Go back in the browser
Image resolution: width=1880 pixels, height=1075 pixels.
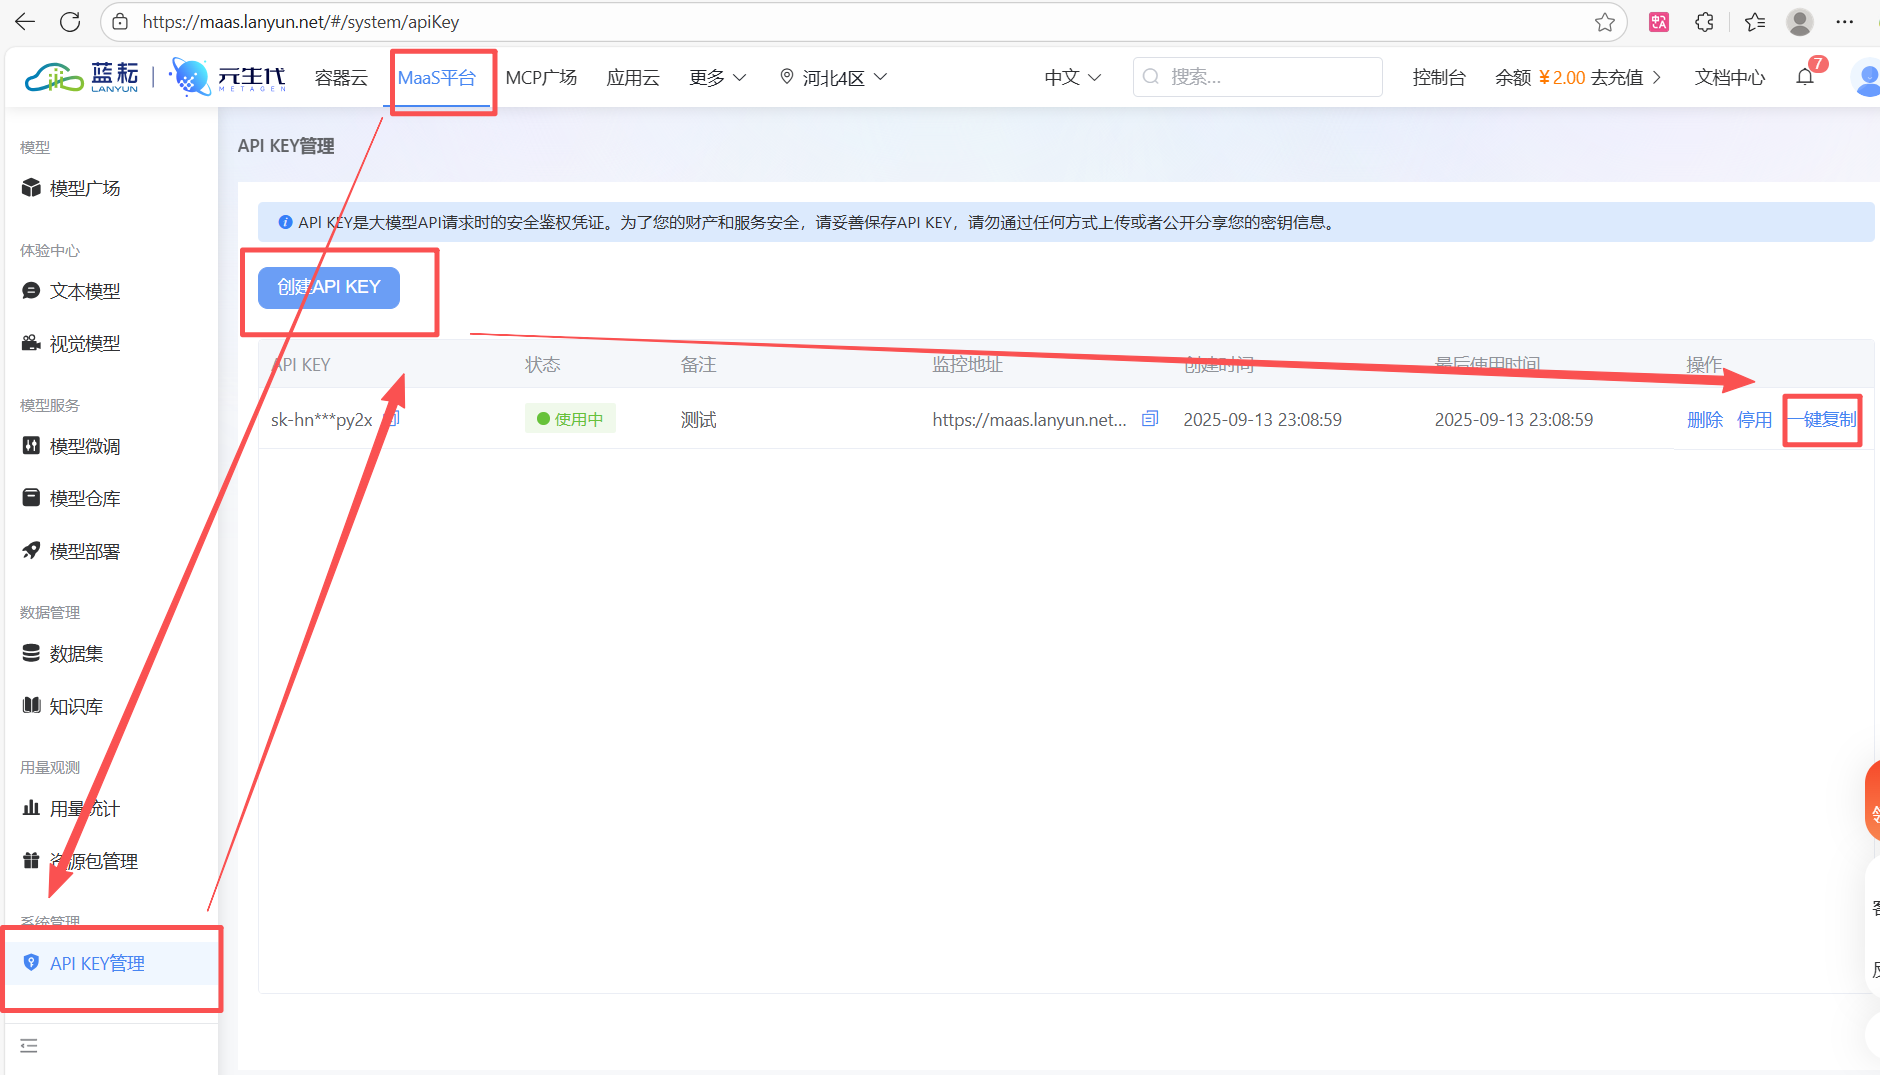(25, 22)
